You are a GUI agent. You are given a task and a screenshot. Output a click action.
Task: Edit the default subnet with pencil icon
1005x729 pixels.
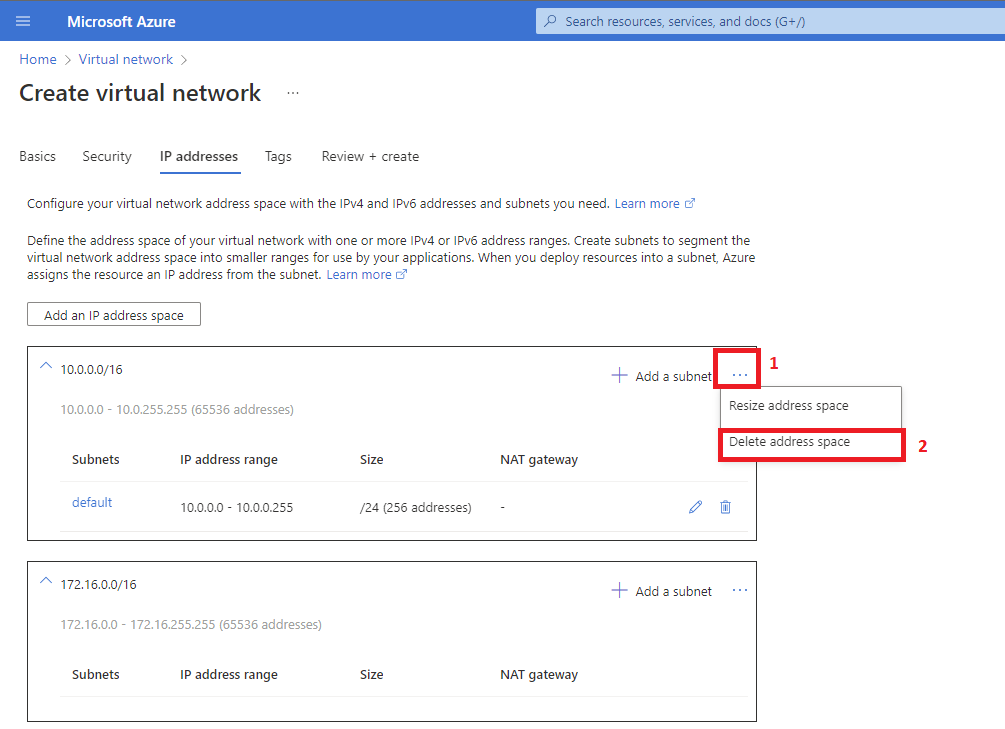[695, 507]
